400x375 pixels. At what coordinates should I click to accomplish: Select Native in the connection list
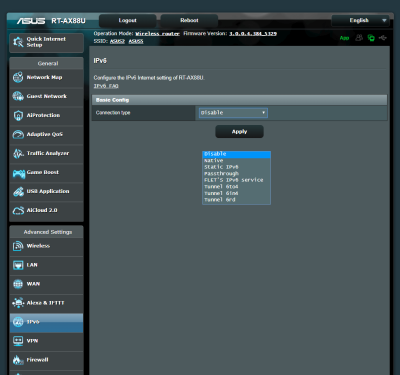(236, 161)
